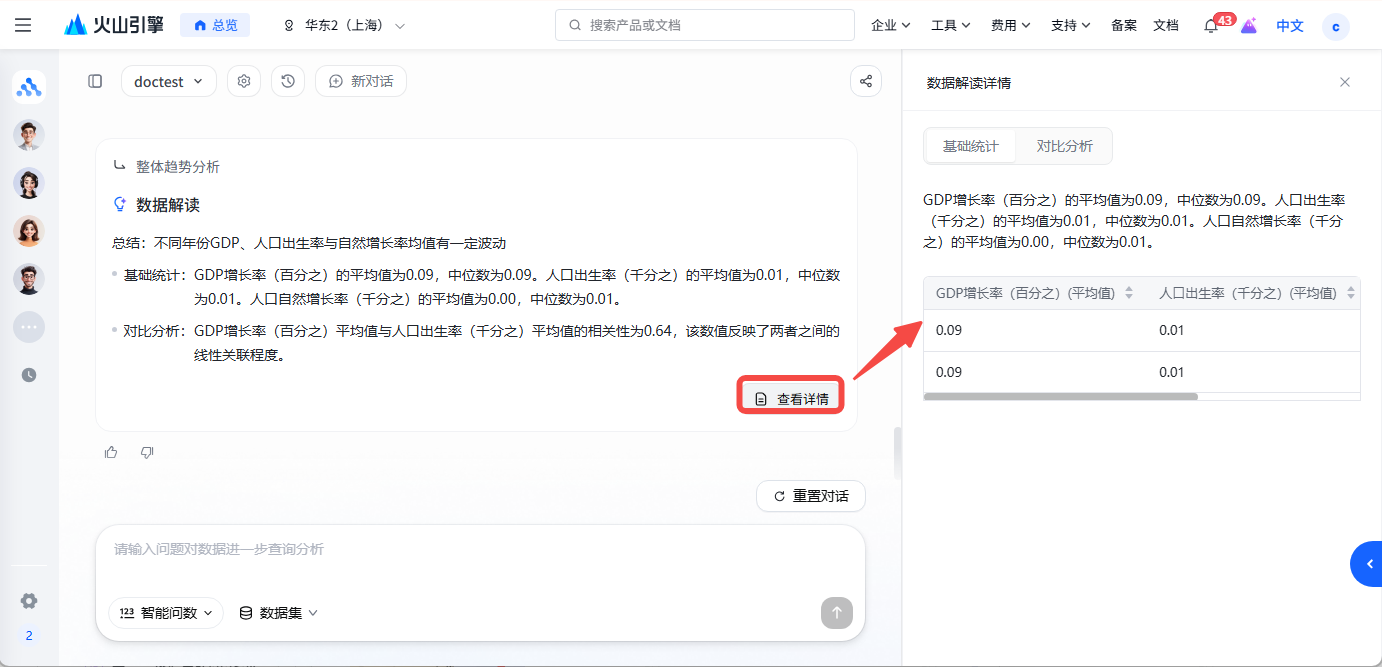Start a 新对话 new conversation
Image resolution: width=1382 pixels, height=667 pixels.
tap(361, 81)
